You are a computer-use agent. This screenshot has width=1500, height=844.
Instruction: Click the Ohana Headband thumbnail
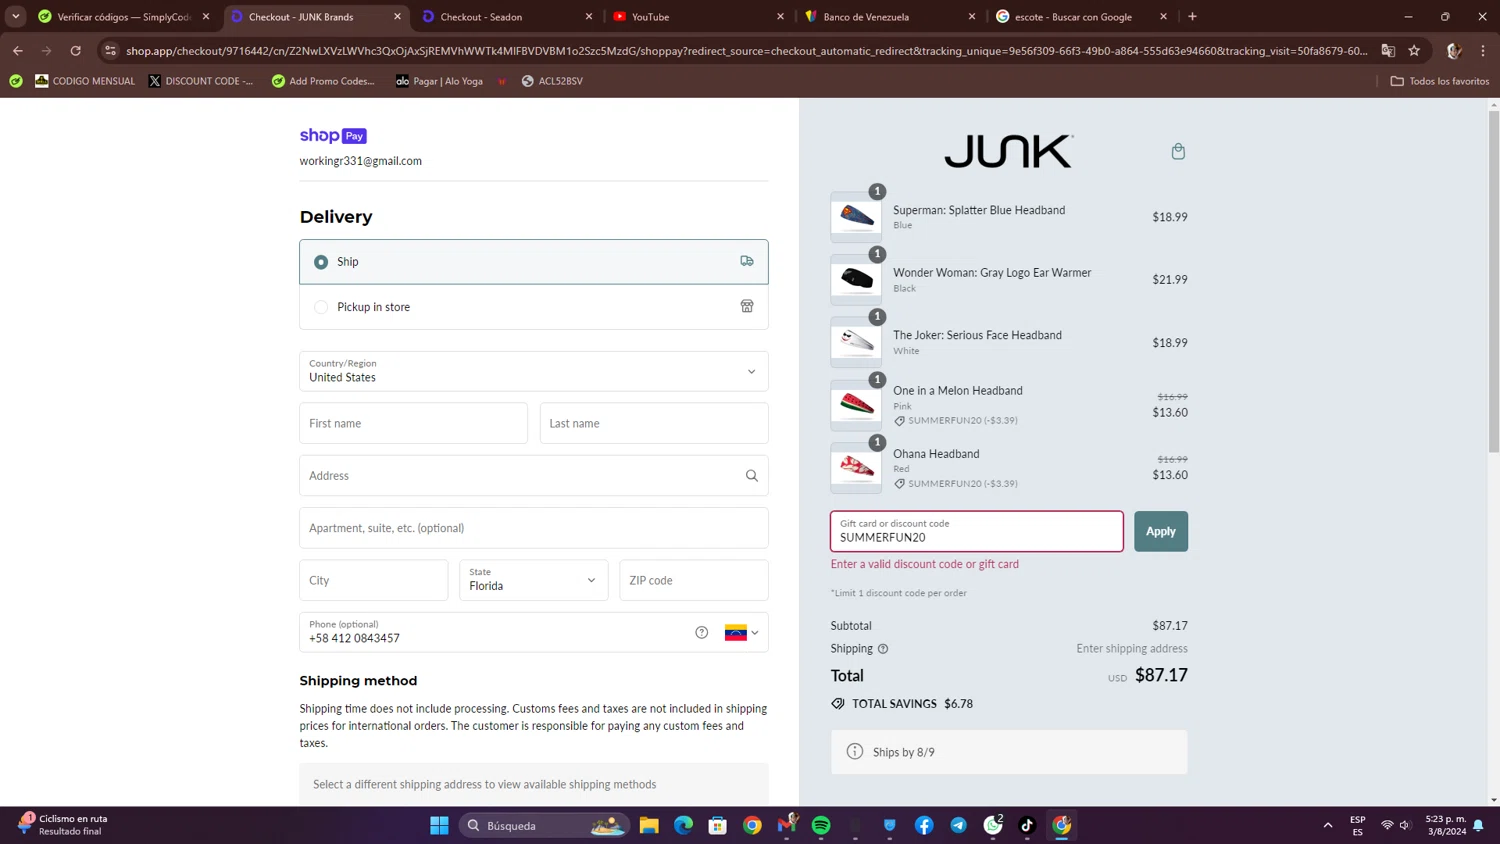(x=856, y=468)
